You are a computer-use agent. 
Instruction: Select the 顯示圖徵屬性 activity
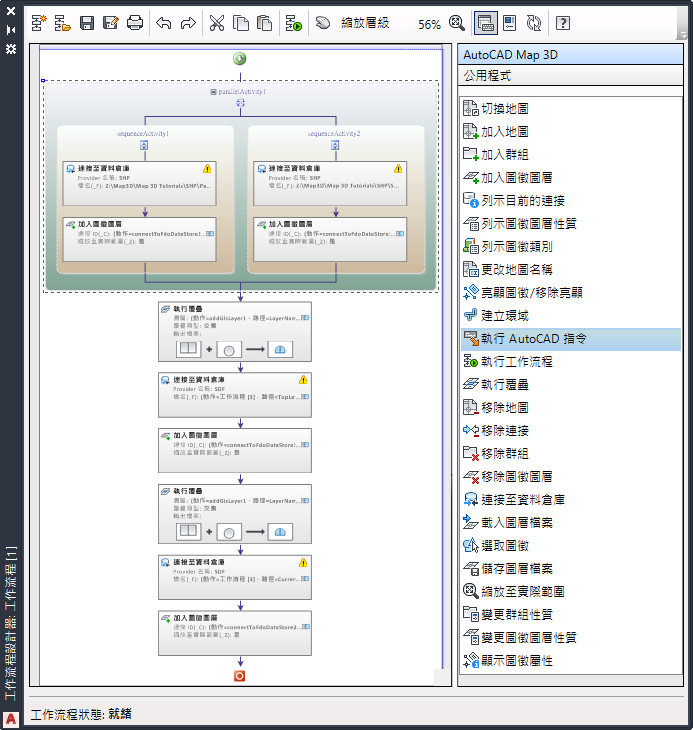[x=571, y=661]
